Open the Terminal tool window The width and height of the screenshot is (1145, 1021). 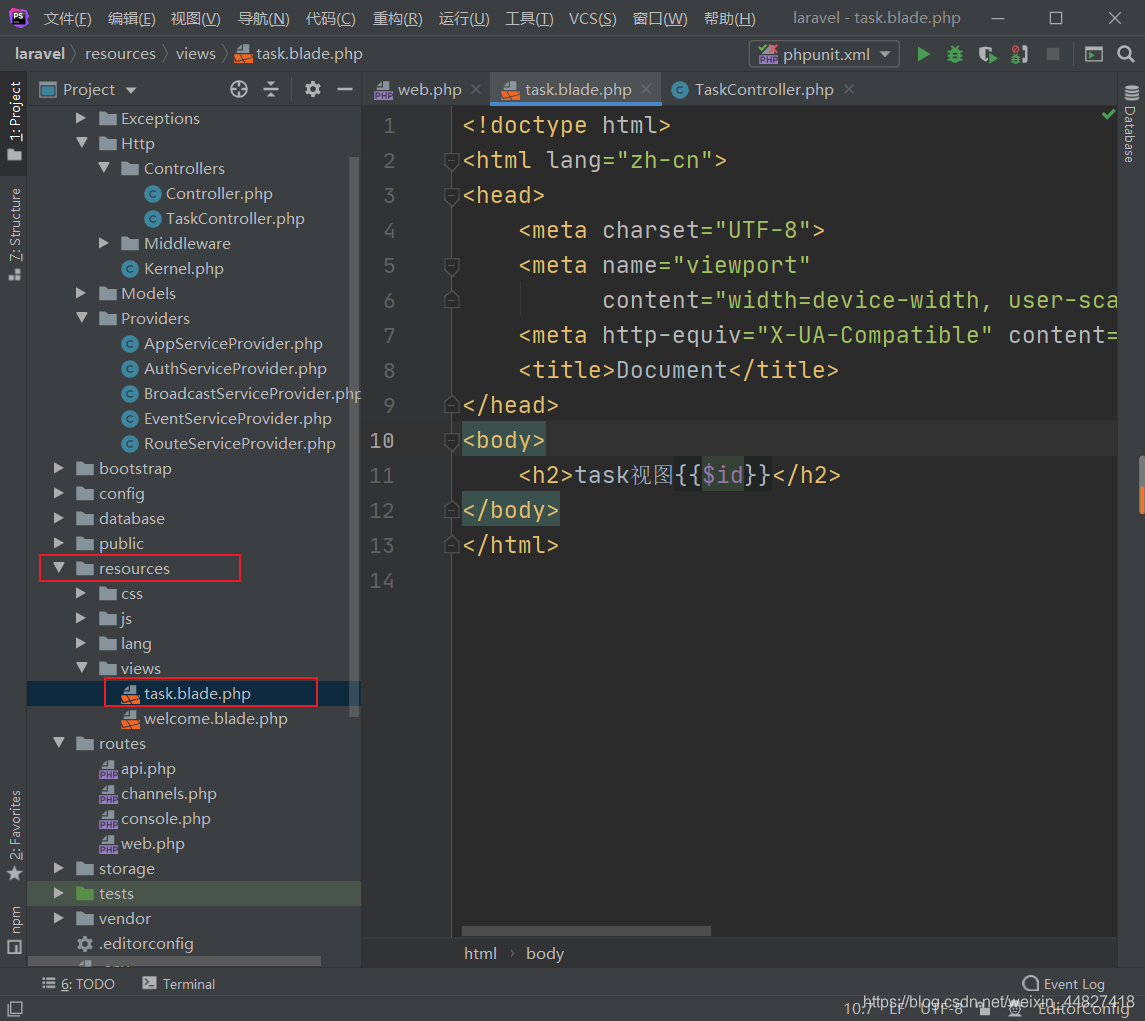(x=179, y=984)
